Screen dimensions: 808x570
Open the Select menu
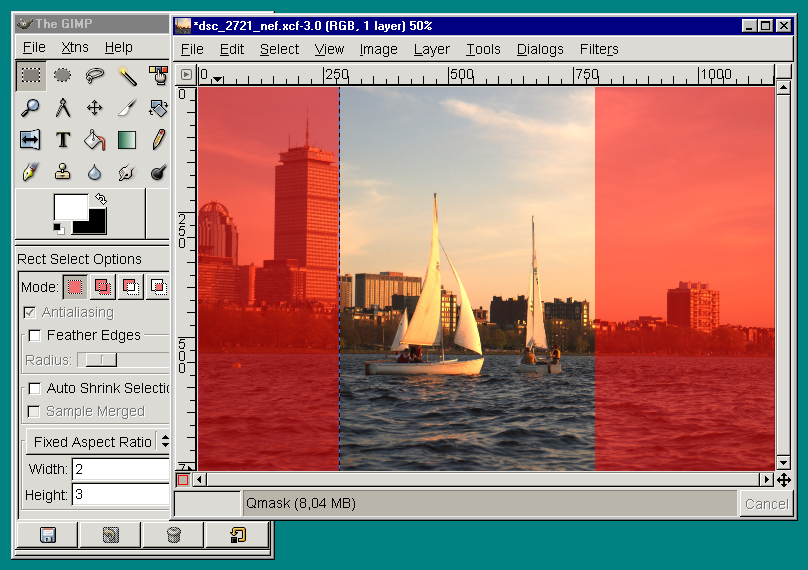click(279, 49)
